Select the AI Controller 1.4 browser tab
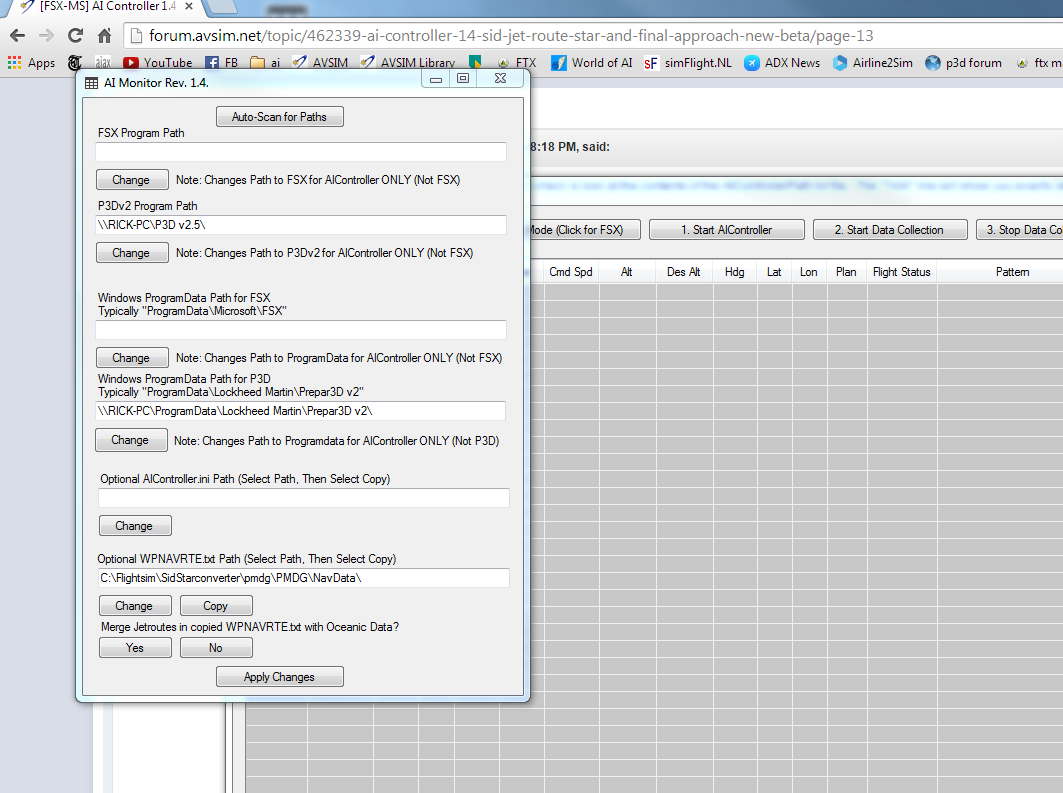The image size is (1063, 793). click(102, 6)
